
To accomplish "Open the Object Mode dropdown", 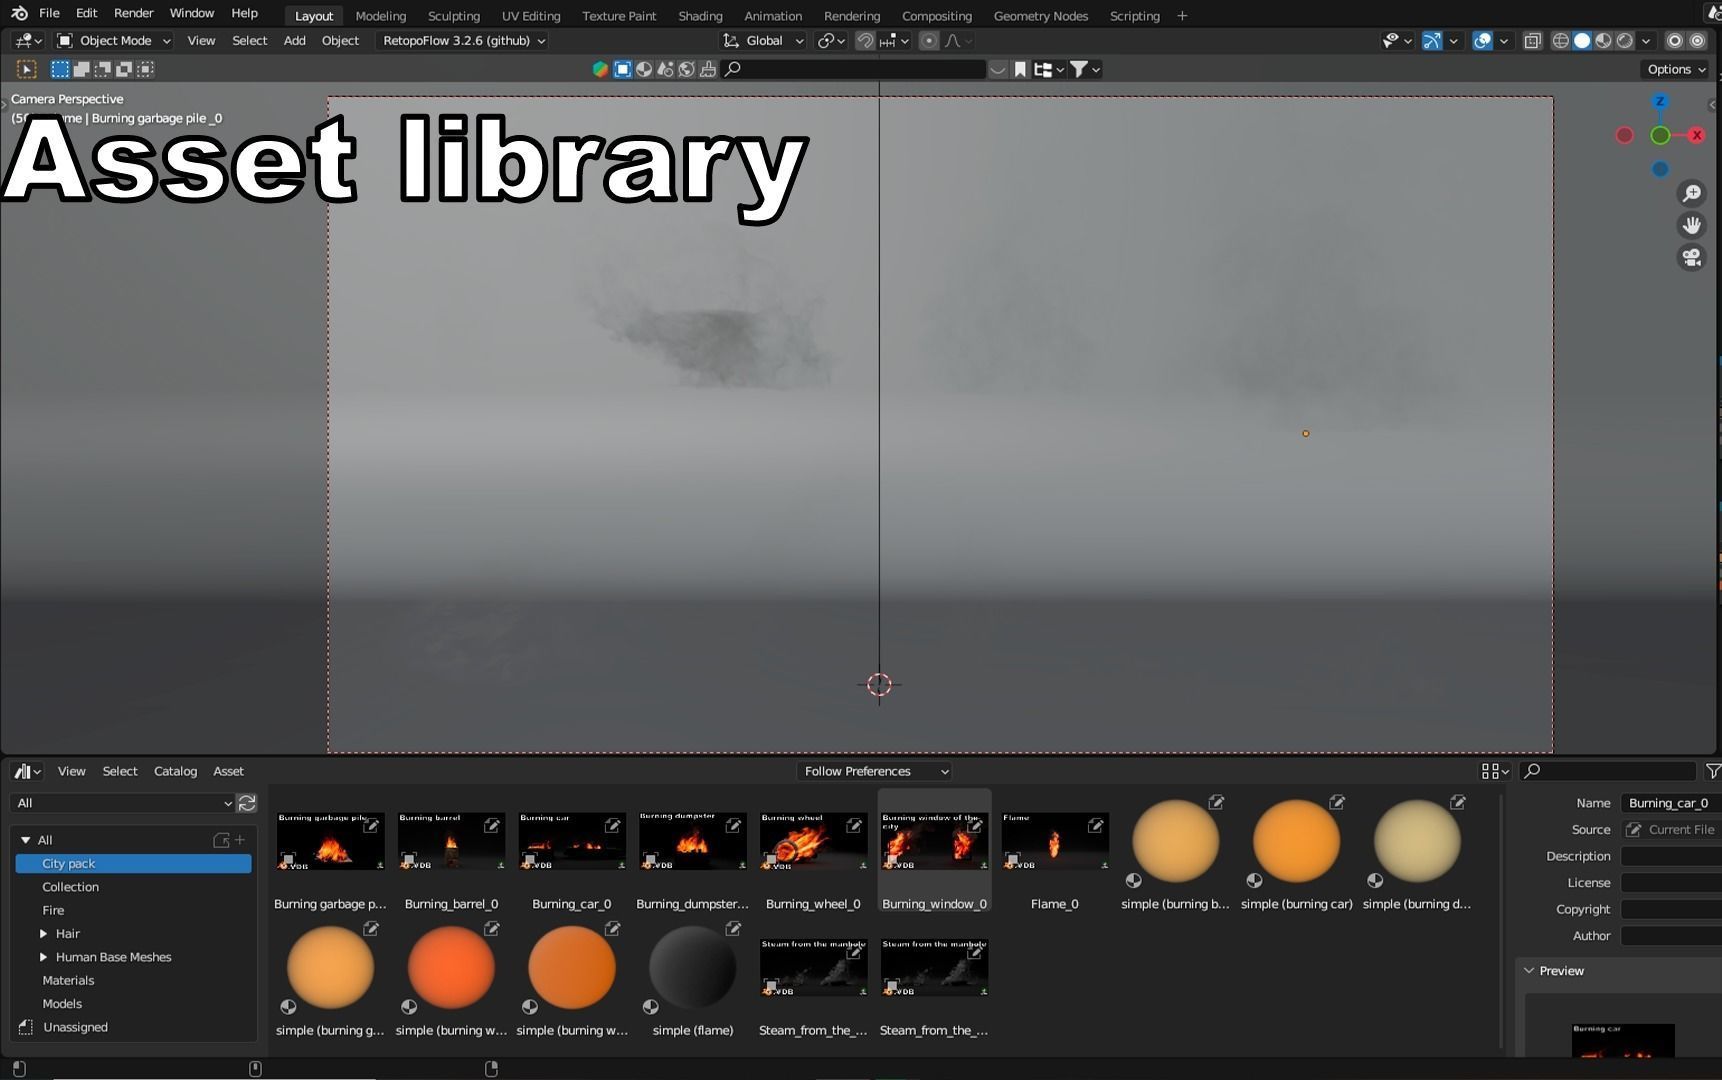I will pos(114,41).
